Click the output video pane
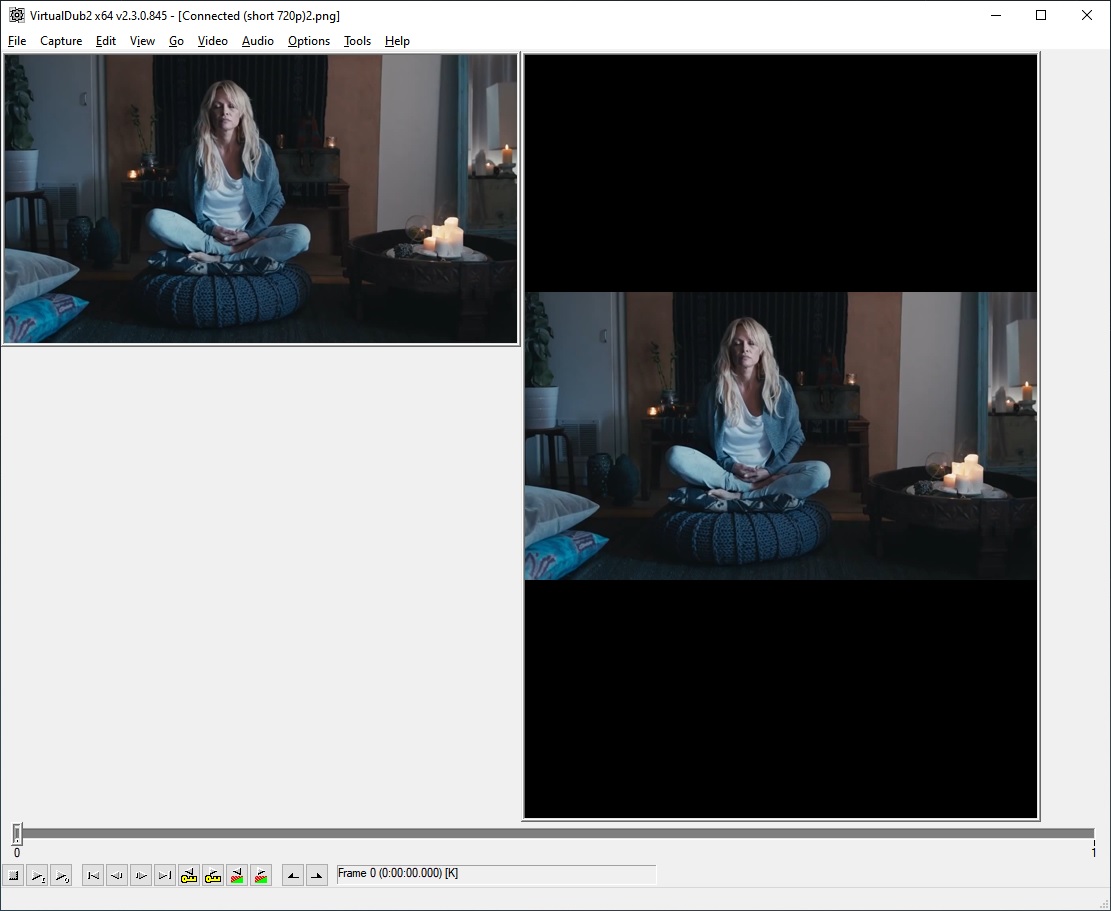The width and height of the screenshot is (1111, 911). (781, 436)
